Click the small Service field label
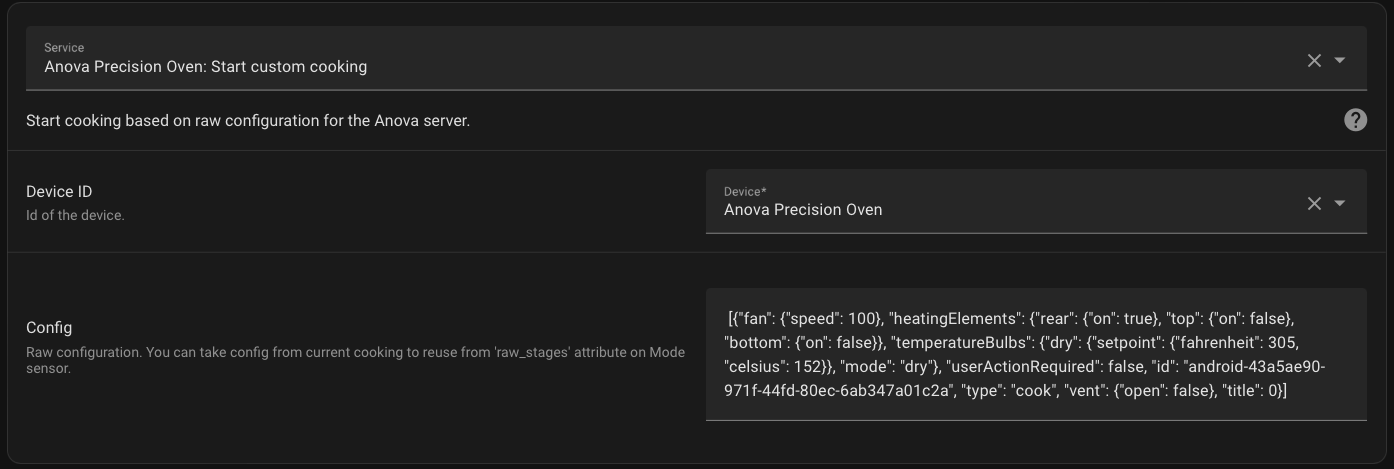 [64, 48]
